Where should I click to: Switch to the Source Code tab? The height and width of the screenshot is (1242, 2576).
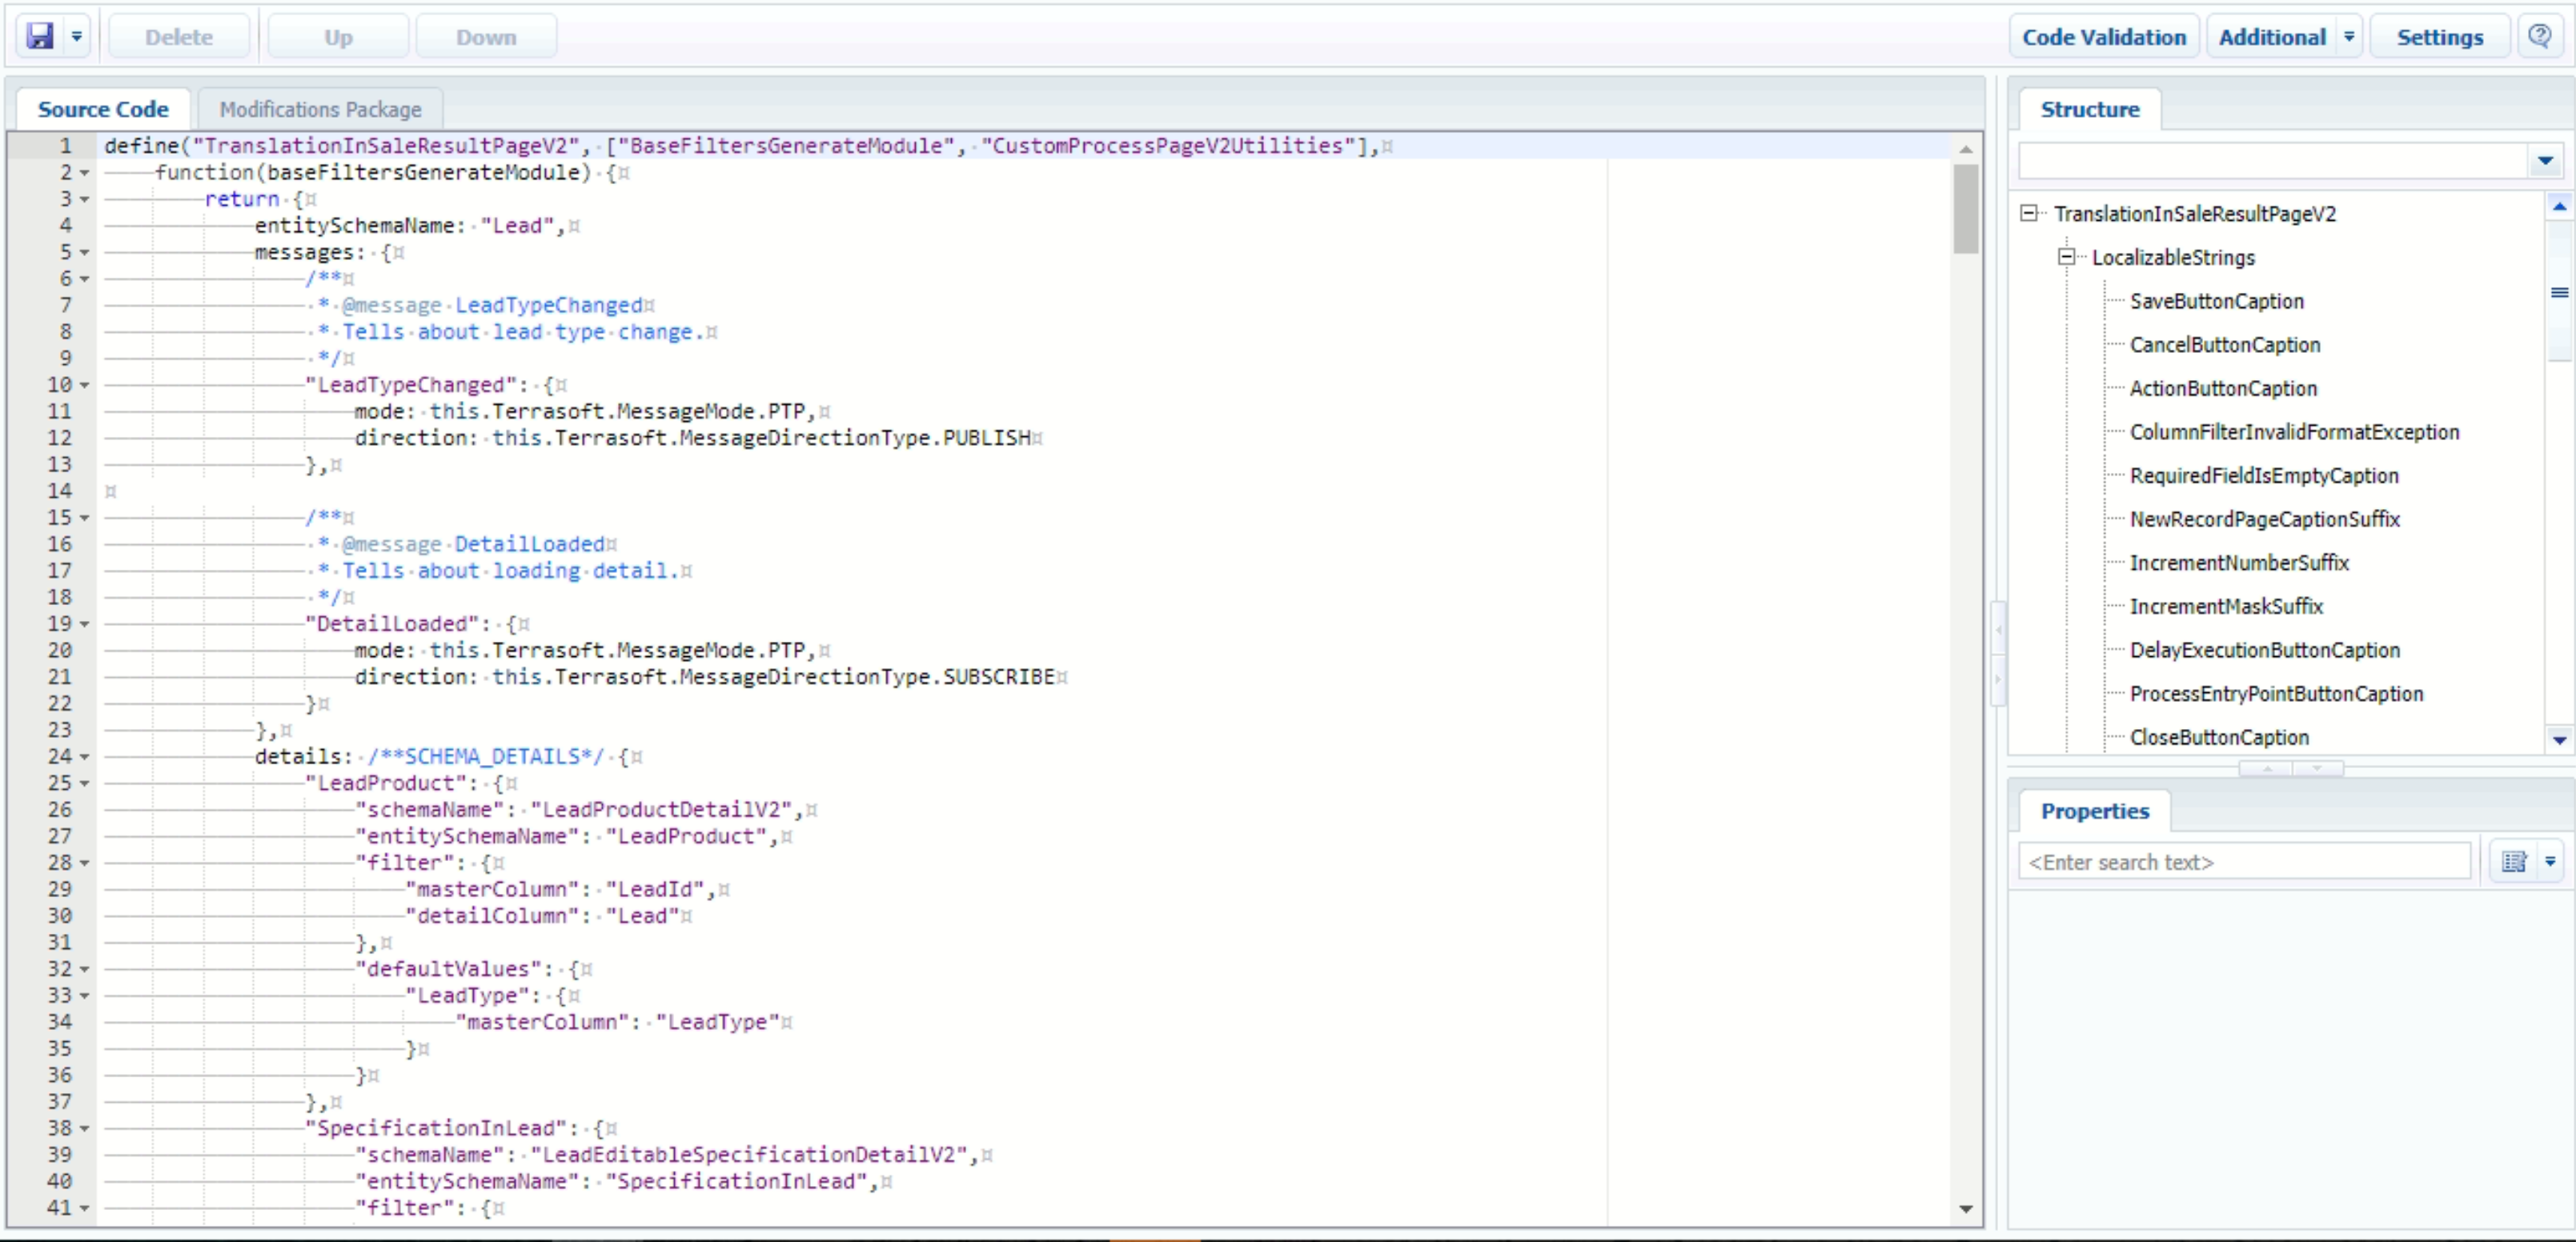tap(103, 109)
